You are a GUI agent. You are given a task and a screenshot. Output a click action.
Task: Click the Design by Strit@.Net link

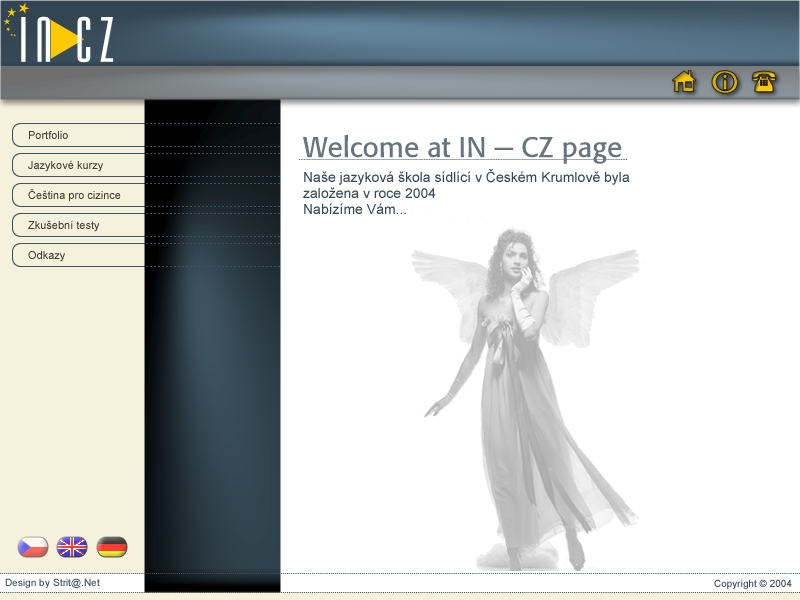coord(53,583)
